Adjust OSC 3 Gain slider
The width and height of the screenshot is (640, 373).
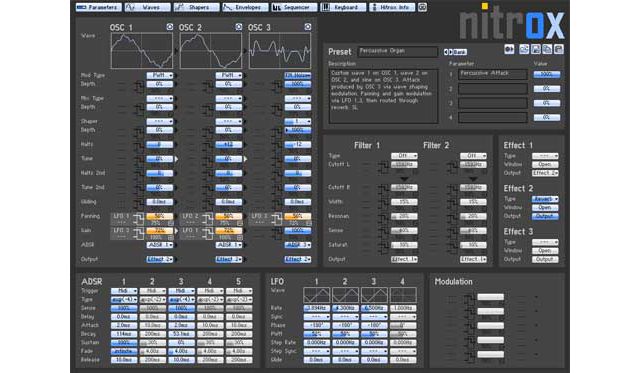click(x=298, y=231)
